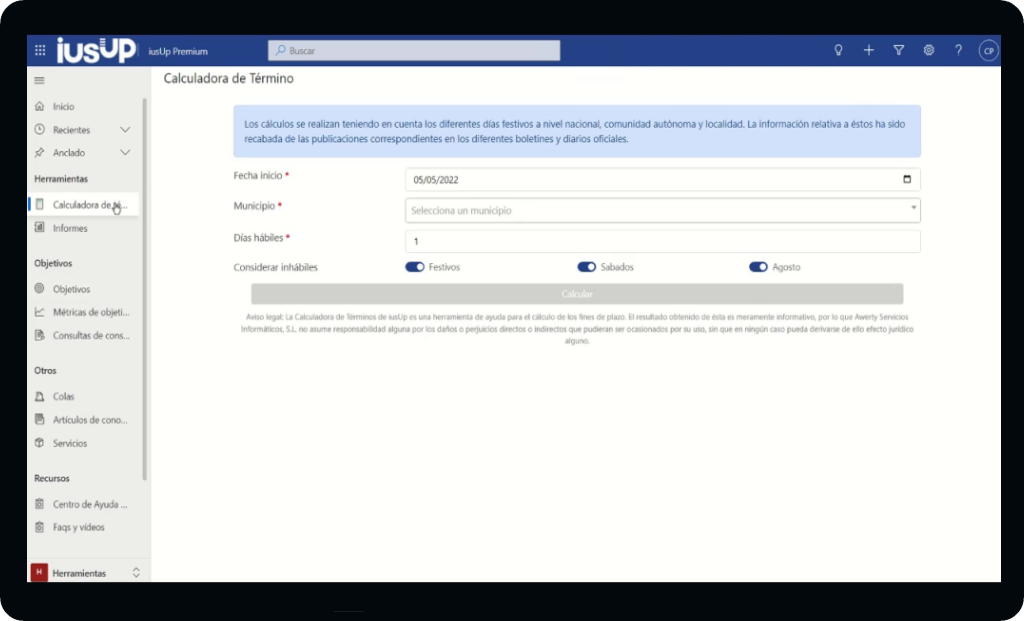Open the Municipio dropdown
The width and height of the screenshot is (1024, 621).
click(x=662, y=210)
